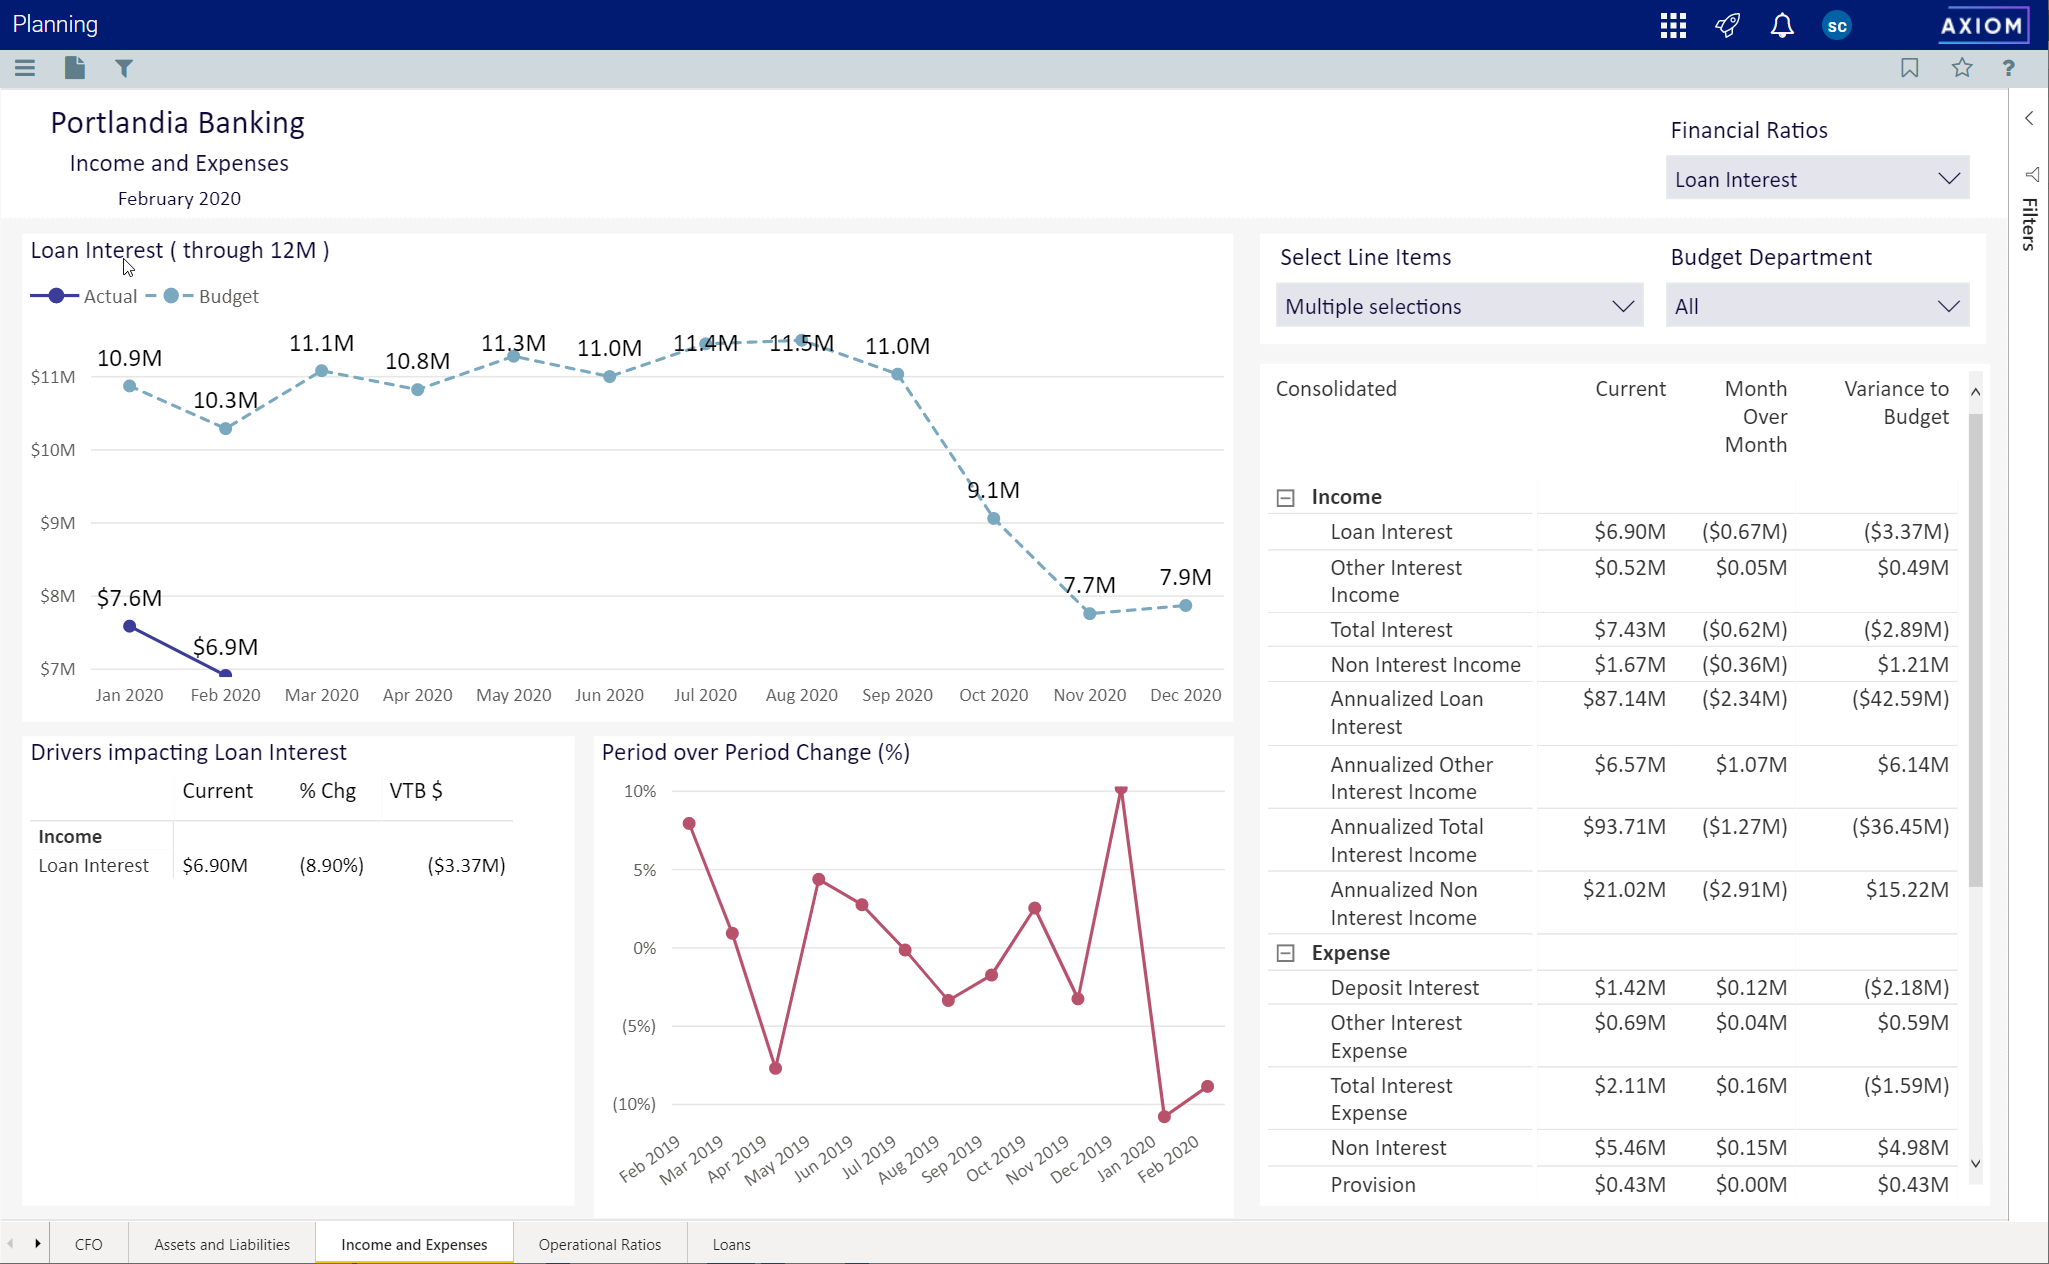2049x1264 pixels.
Task: Click the star favorite icon
Action: (x=1962, y=68)
